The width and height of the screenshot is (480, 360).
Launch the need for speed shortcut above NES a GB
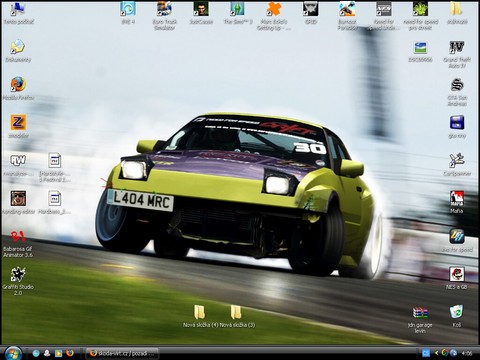point(457,236)
